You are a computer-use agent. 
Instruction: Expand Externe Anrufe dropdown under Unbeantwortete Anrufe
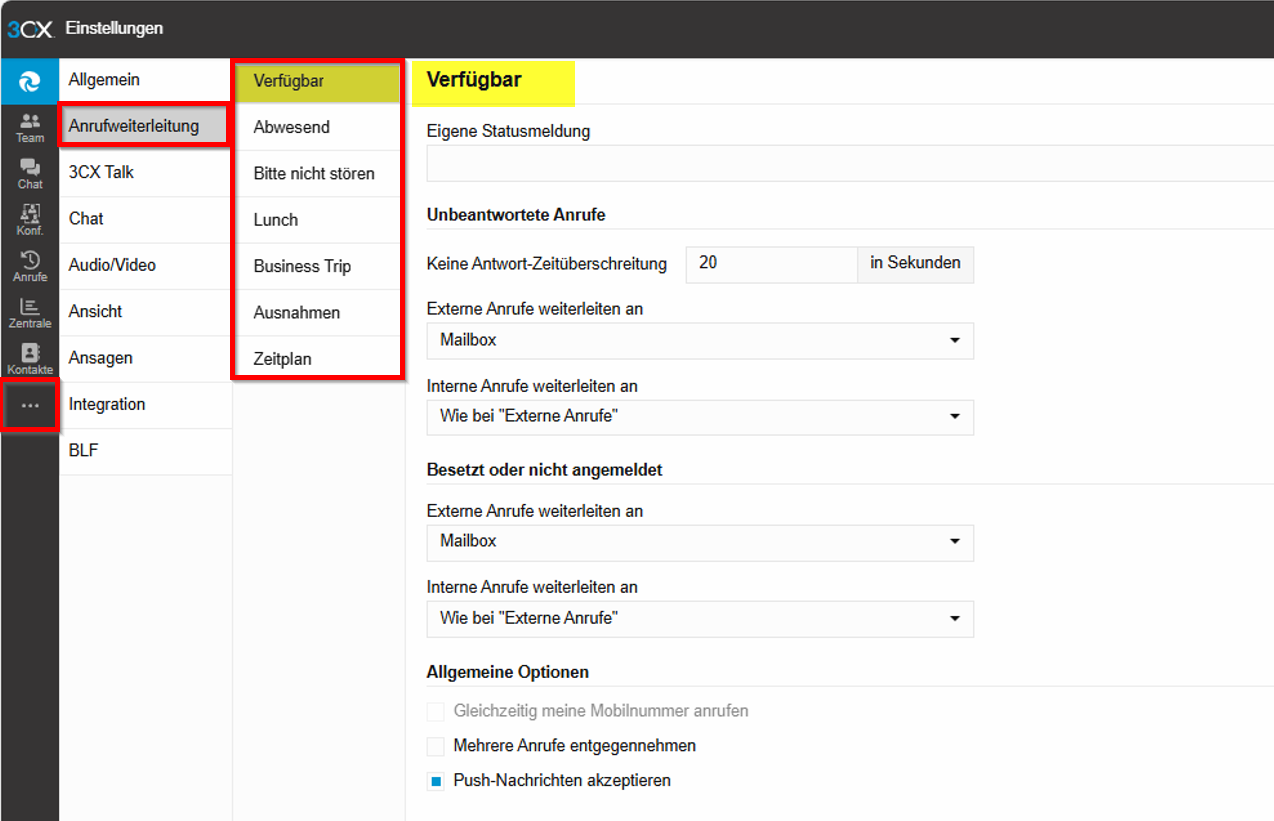point(699,340)
